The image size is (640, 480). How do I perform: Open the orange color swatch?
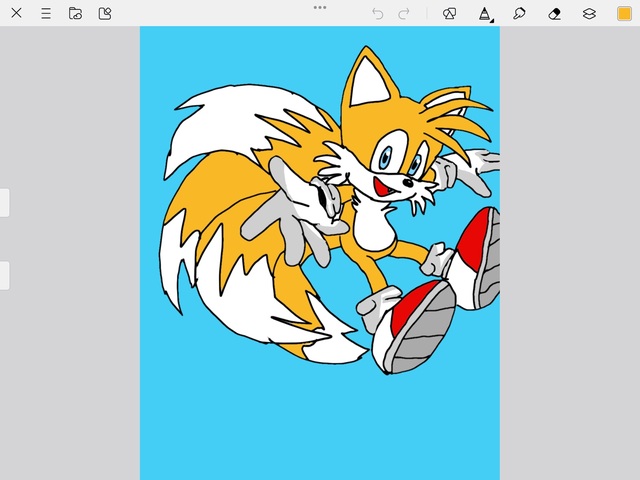[x=624, y=13]
